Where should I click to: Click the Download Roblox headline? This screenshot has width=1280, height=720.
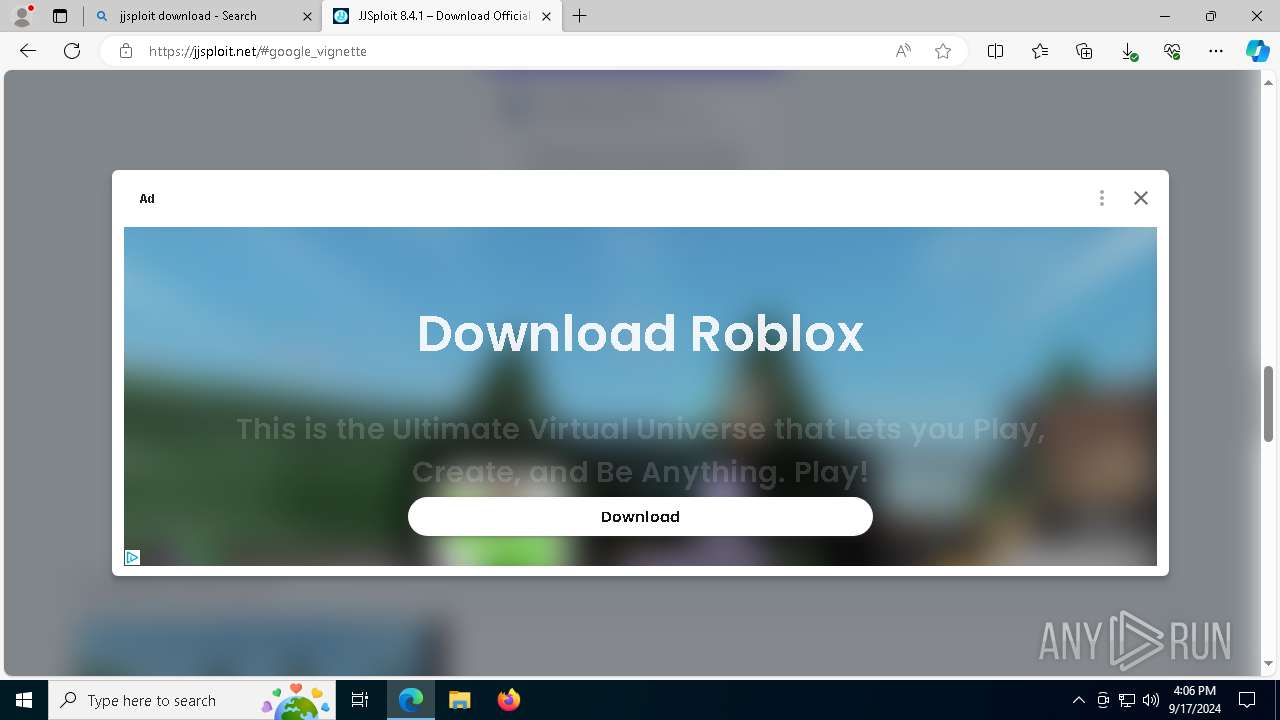pos(640,333)
